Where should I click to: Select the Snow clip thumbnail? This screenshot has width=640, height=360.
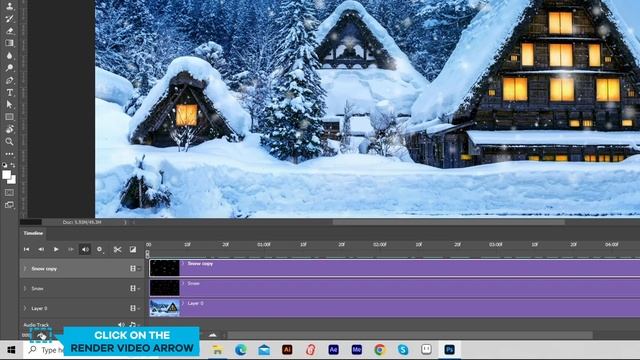pyautogui.click(x=164, y=288)
